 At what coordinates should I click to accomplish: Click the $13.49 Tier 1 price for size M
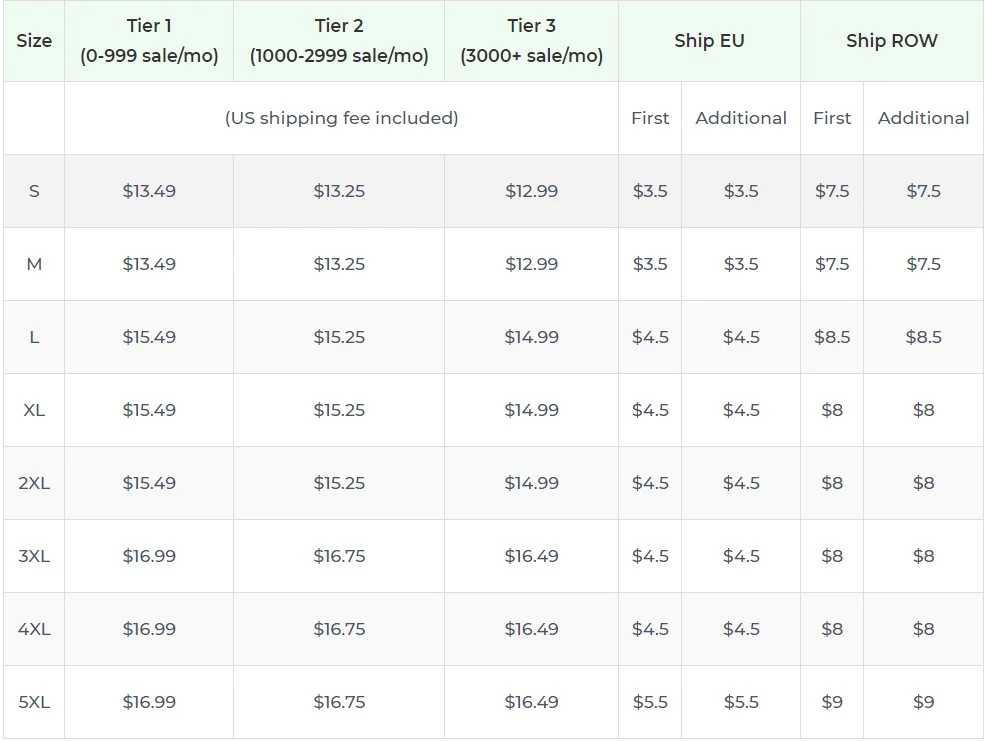pyautogui.click(x=148, y=264)
